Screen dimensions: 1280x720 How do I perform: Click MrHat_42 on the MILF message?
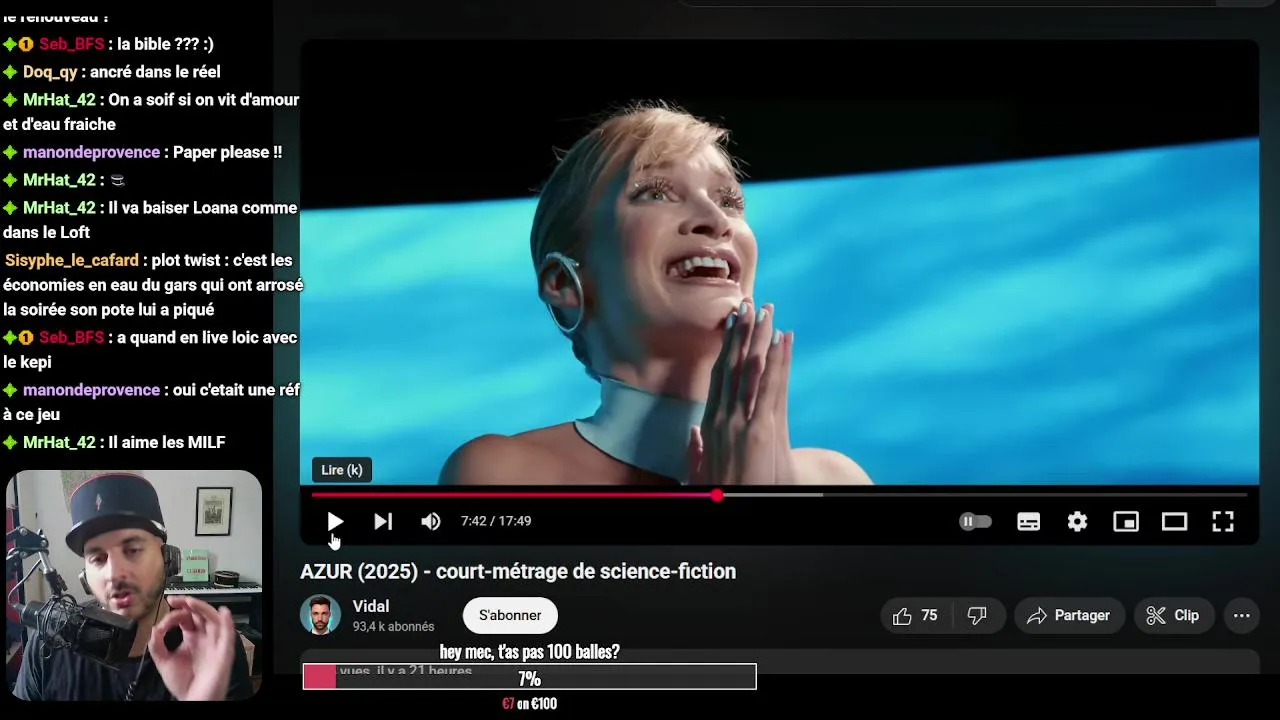pyautogui.click(x=59, y=442)
